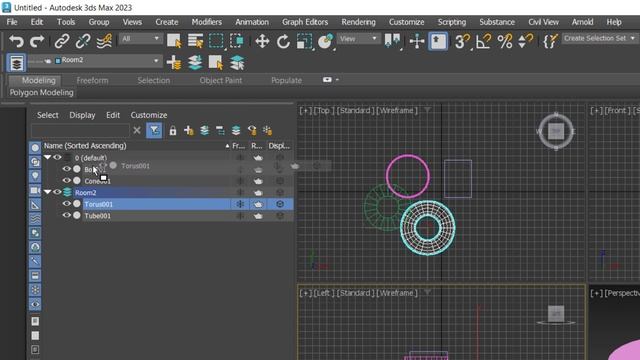The image size is (640, 360).
Task: Activate the Select and Link tool
Action: tap(62, 41)
